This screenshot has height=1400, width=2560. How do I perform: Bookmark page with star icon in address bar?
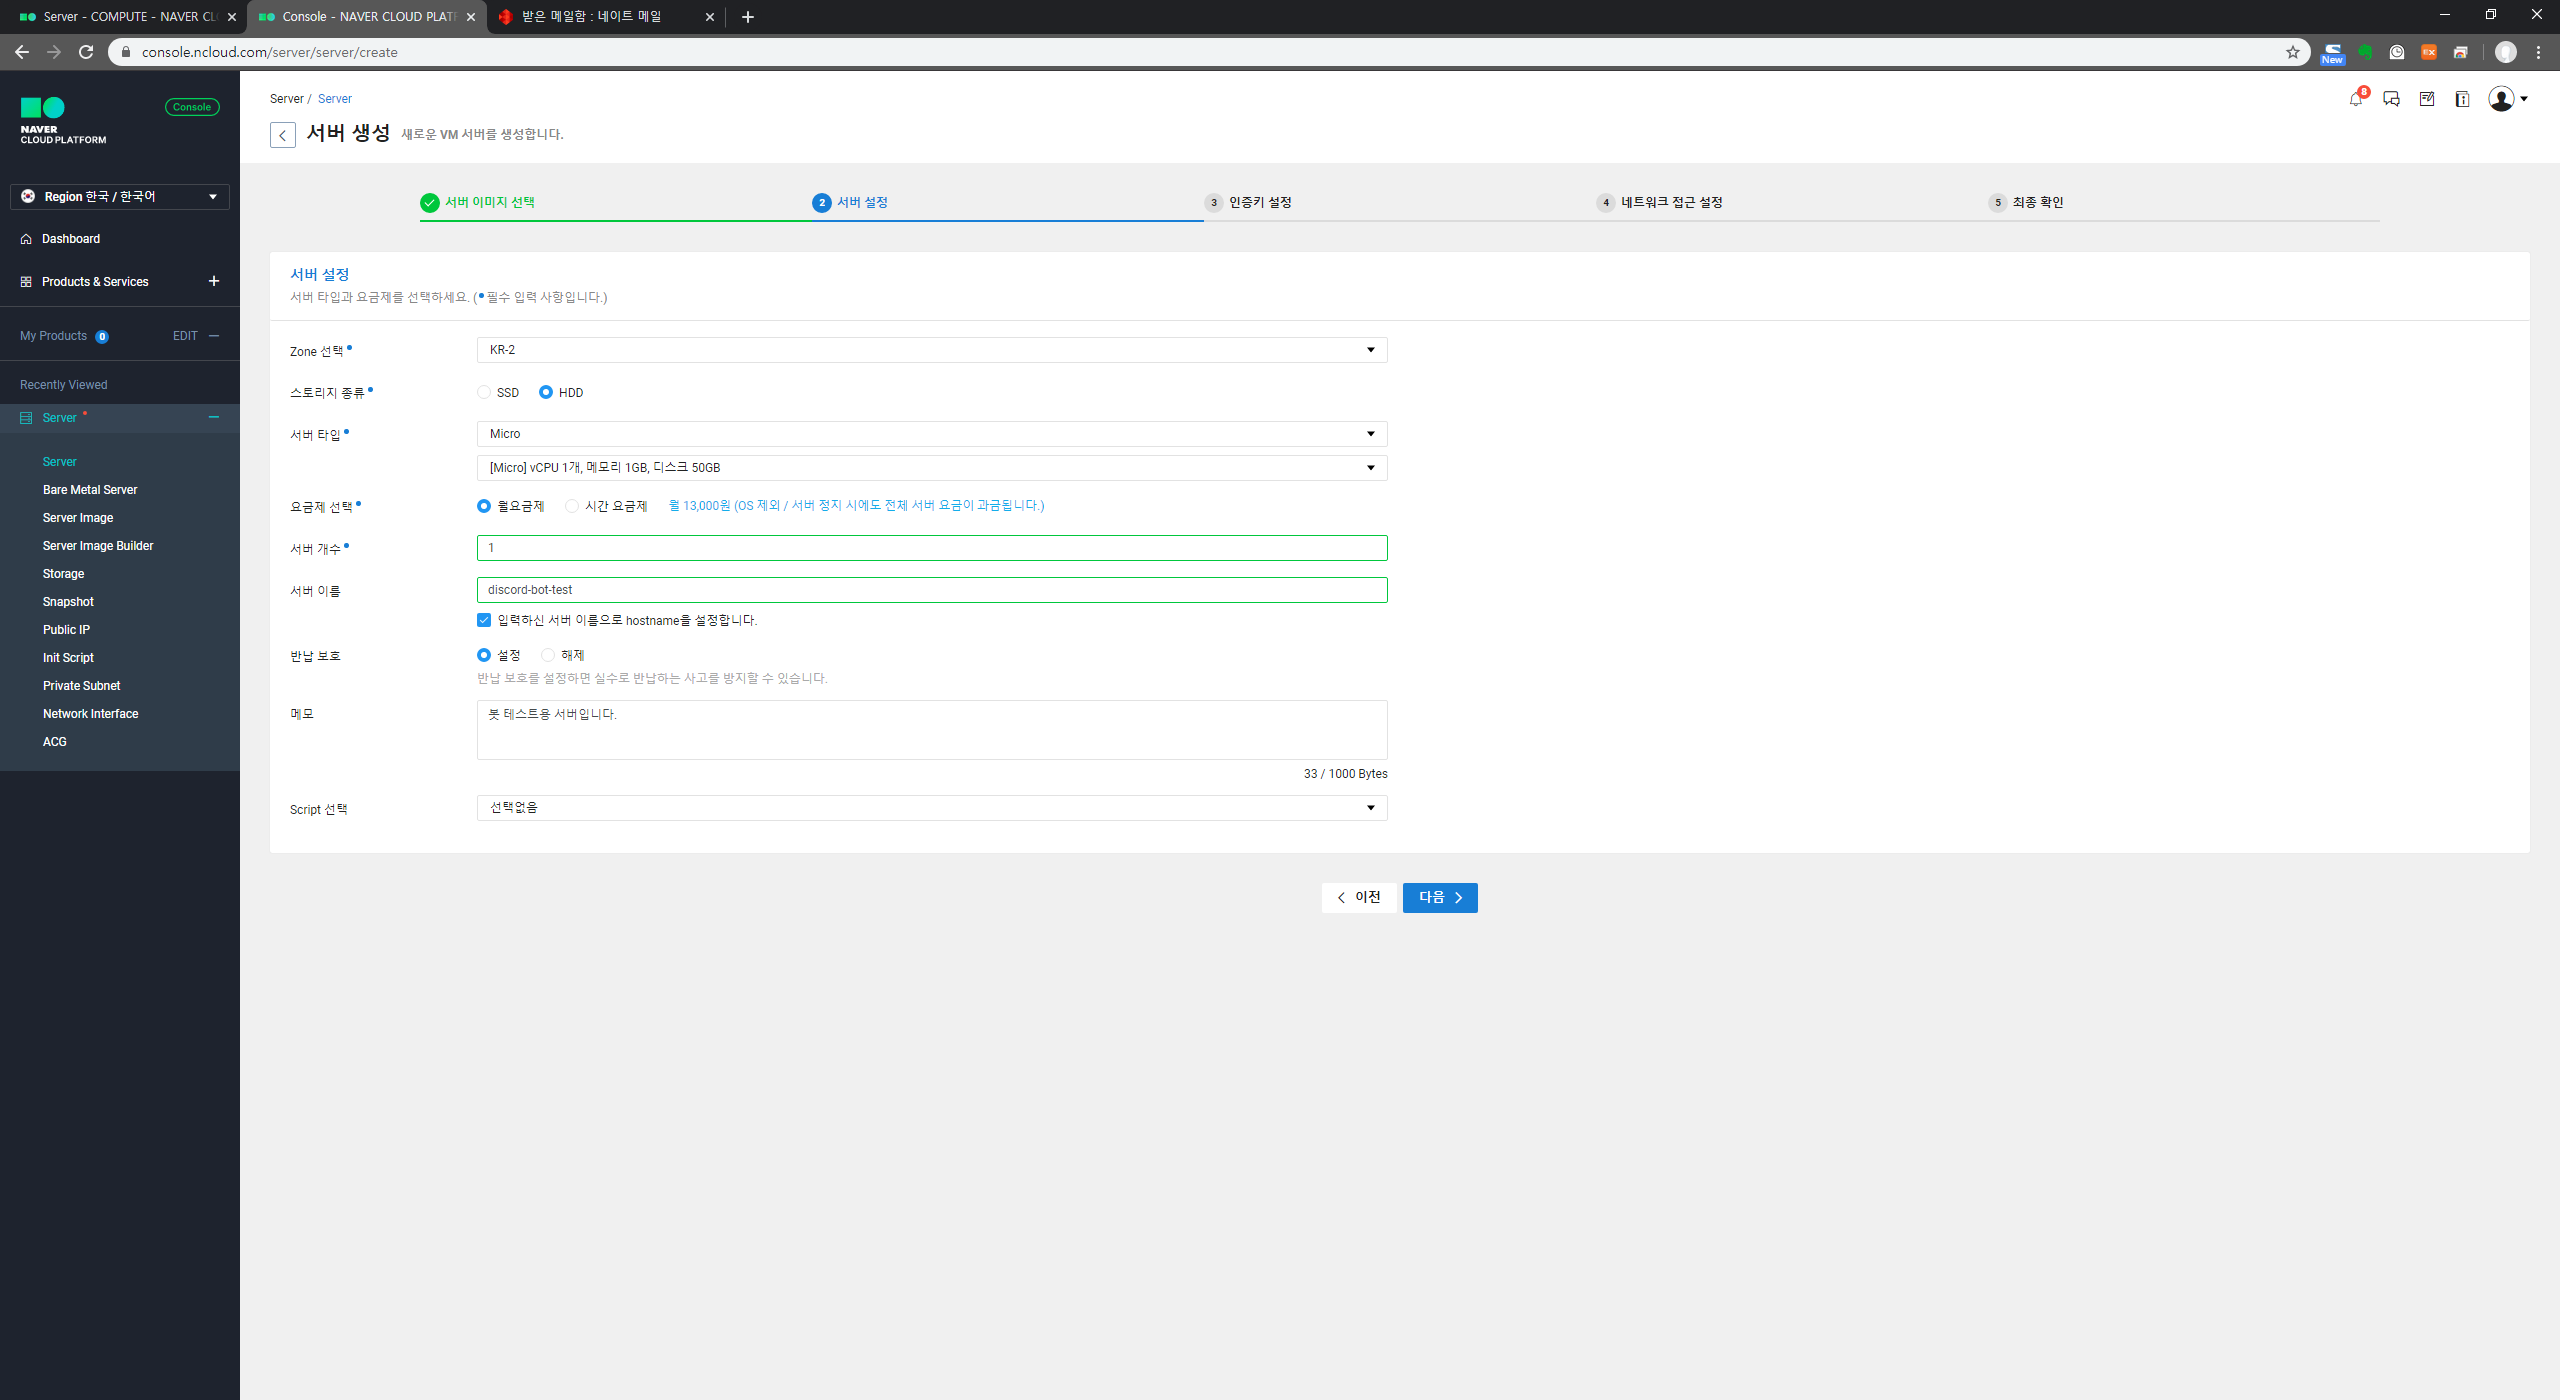click(2293, 52)
